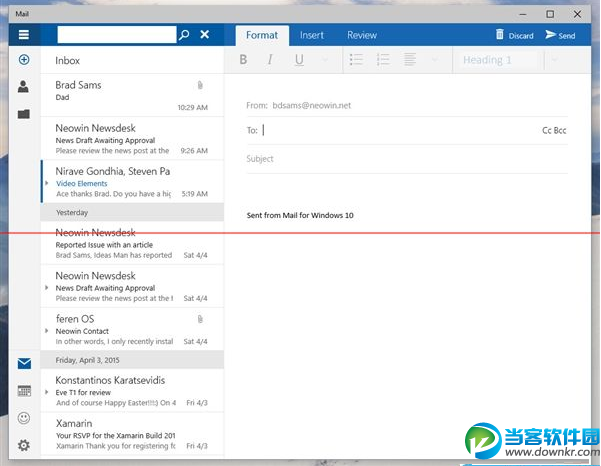The height and width of the screenshot is (466, 601).
Task: Click the Yesterday group header
Action: click(x=132, y=212)
